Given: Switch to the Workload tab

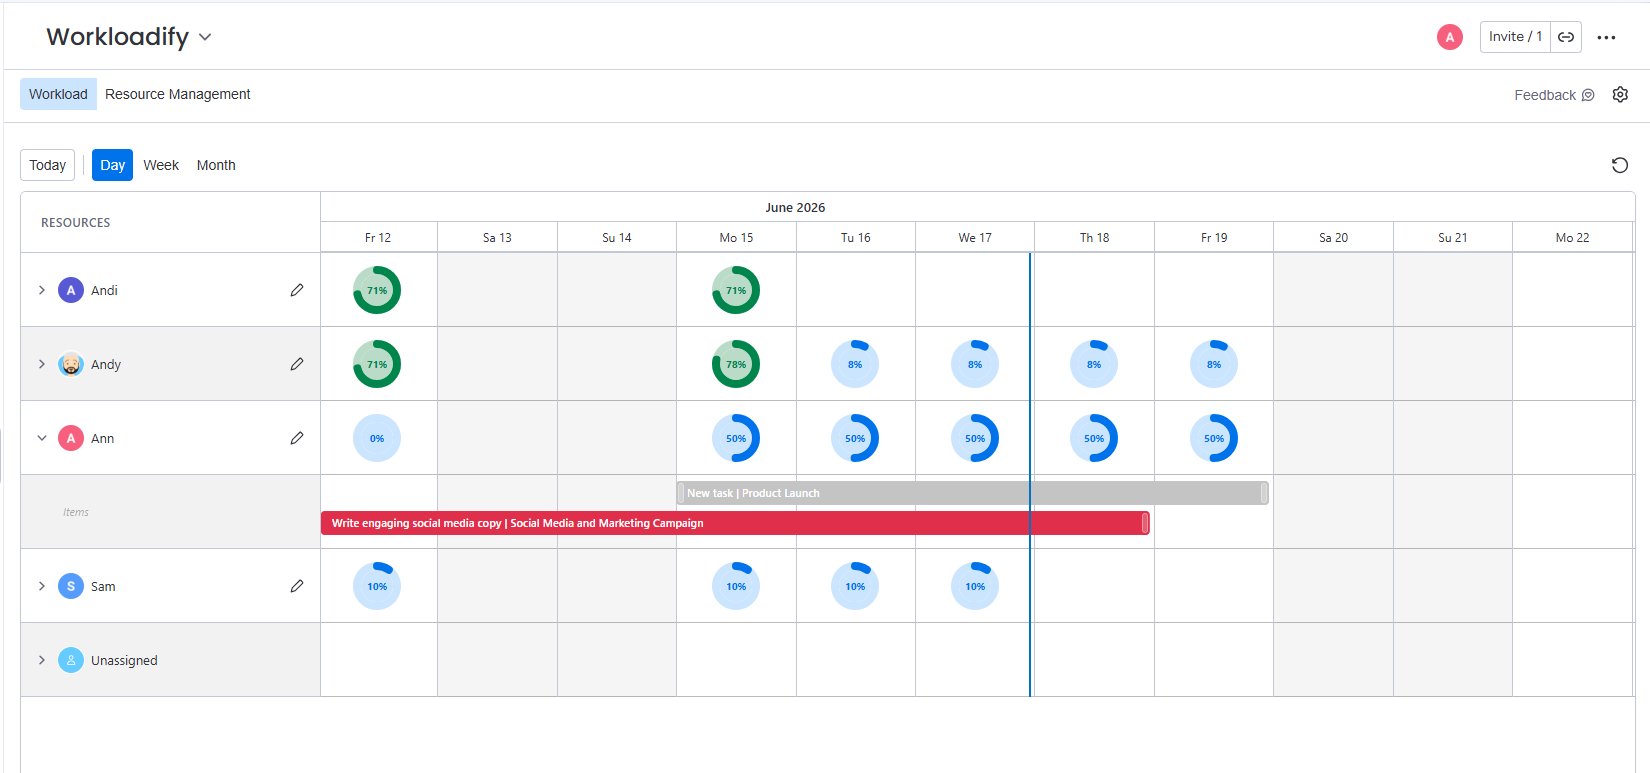Looking at the screenshot, I should 58,94.
